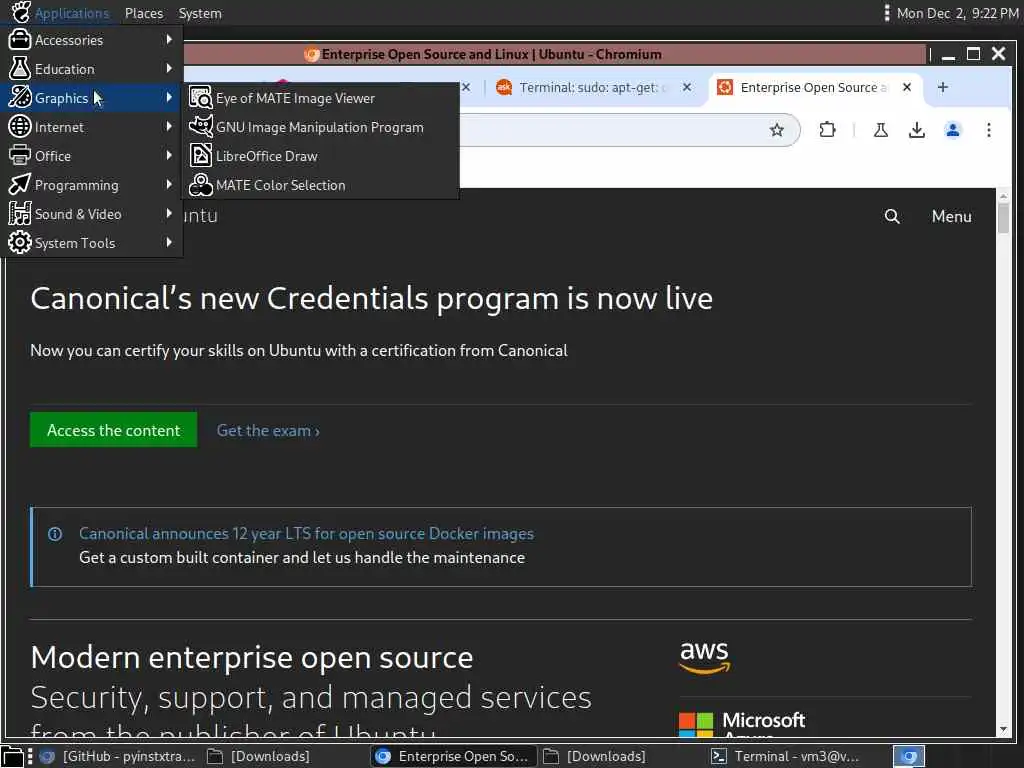Select the Graphics category icon
This screenshot has width=1024, height=768.
coord(20,97)
